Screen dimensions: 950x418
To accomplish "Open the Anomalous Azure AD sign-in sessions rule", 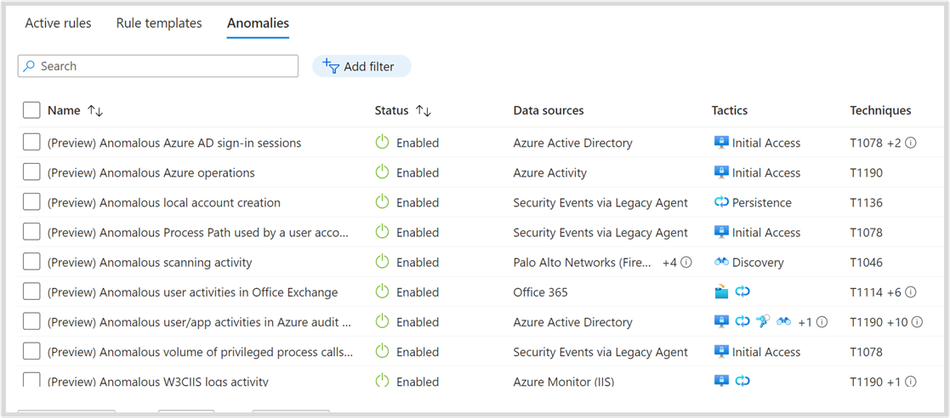I will [174, 143].
